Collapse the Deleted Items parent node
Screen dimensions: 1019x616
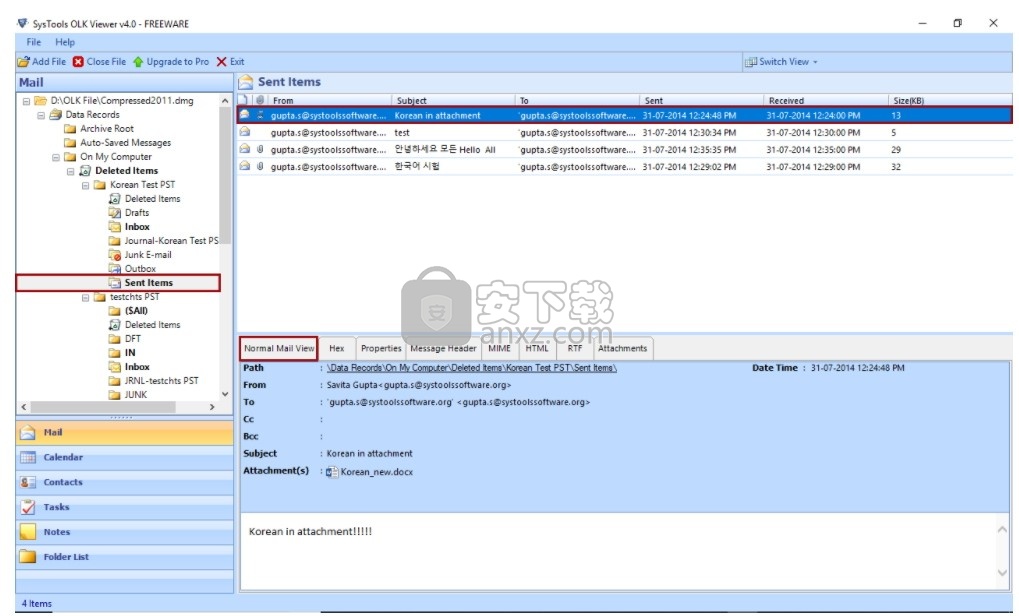[x=71, y=172]
